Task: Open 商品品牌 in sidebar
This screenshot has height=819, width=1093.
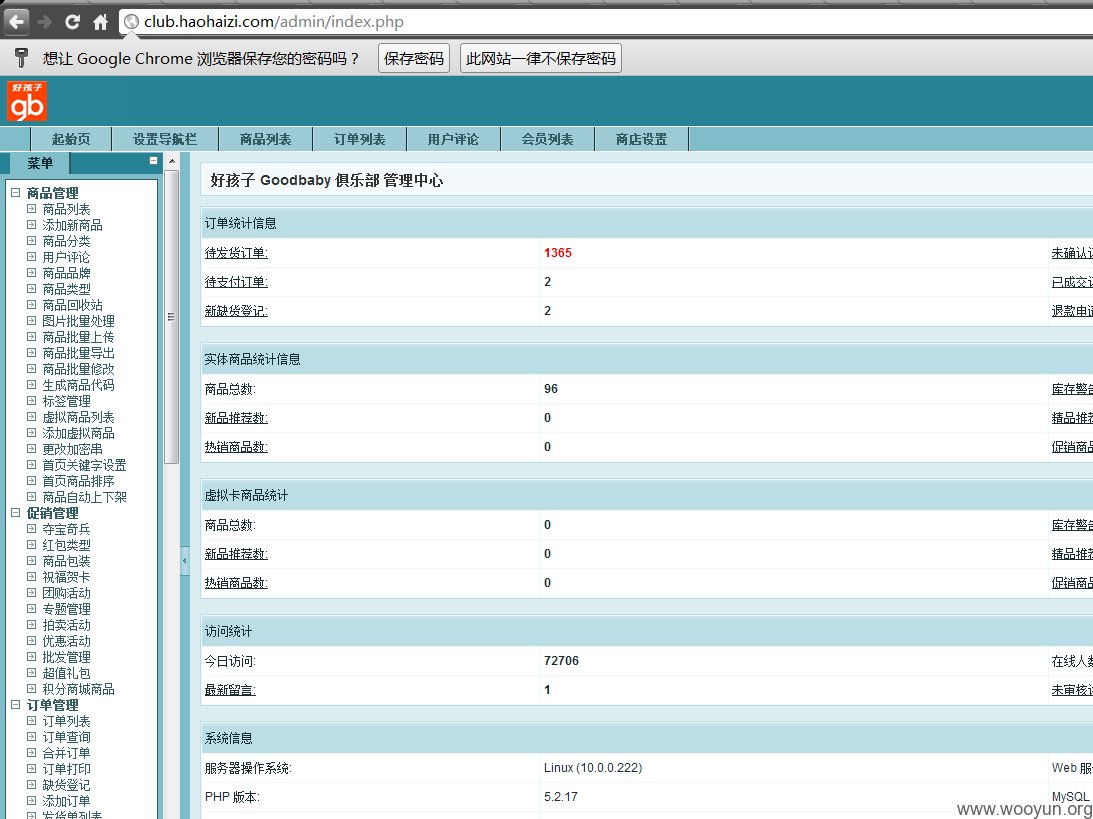Action: pyautogui.click(x=66, y=273)
